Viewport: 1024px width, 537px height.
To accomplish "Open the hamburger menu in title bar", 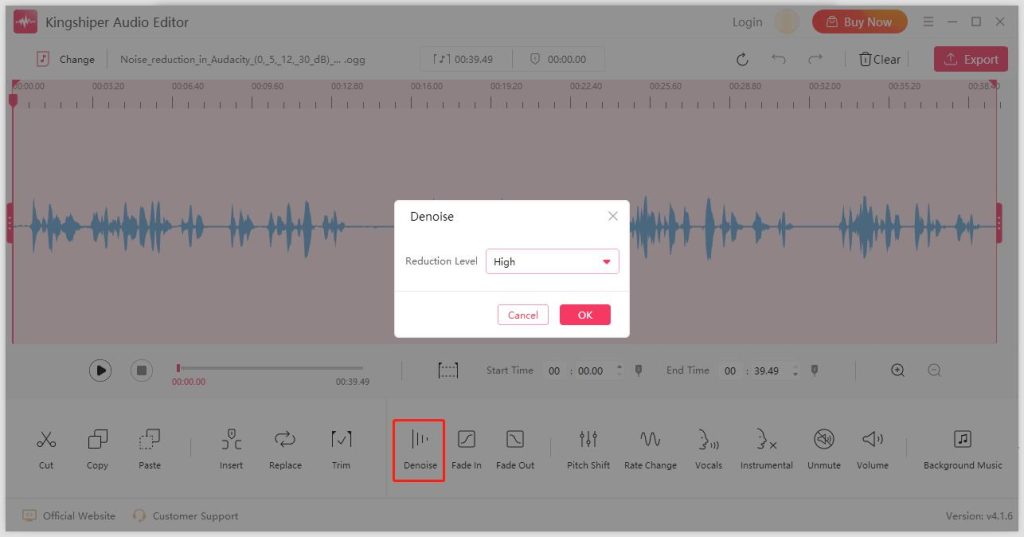I will (x=929, y=22).
